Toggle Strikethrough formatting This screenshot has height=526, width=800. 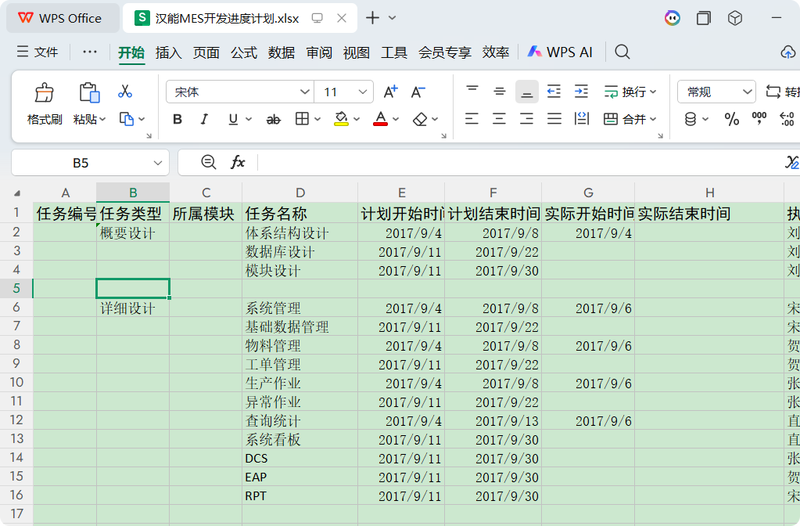(x=273, y=119)
